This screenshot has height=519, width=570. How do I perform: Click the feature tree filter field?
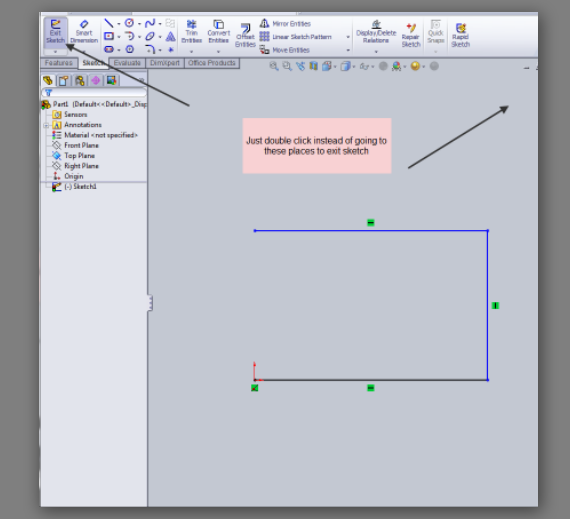[94, 93]
